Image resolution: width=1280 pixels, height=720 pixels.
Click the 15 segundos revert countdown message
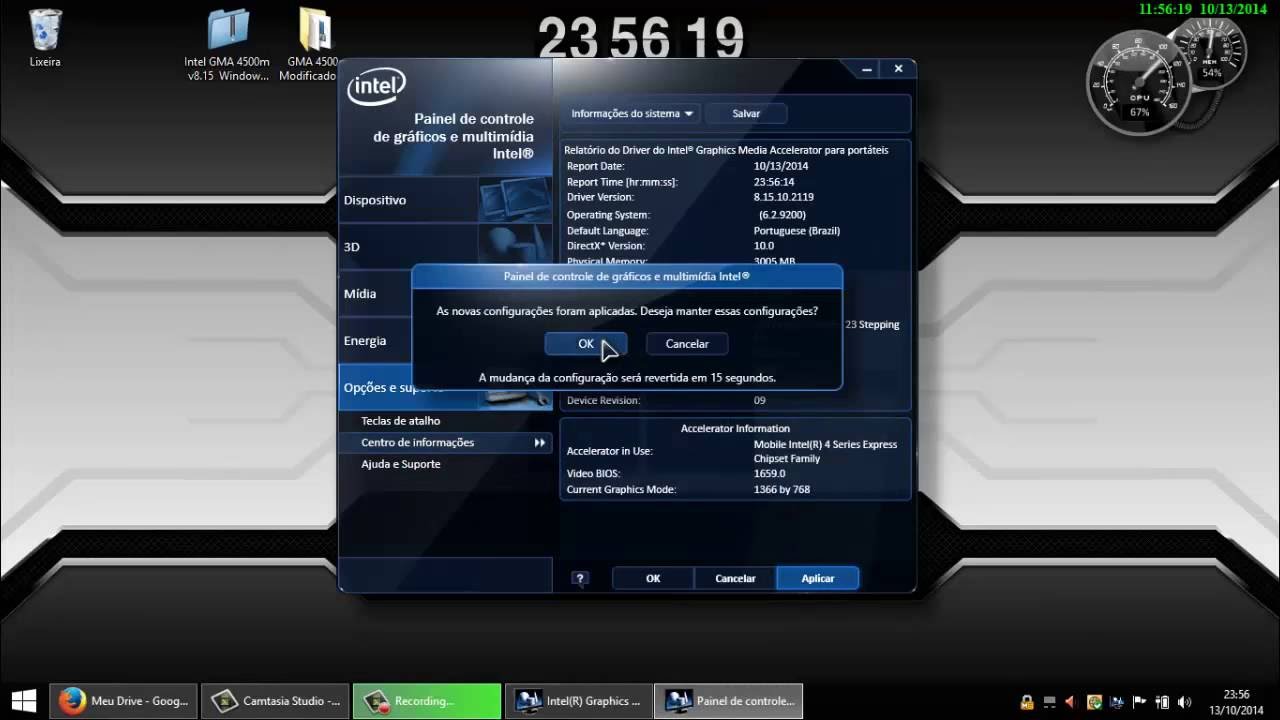pos(627,378)
